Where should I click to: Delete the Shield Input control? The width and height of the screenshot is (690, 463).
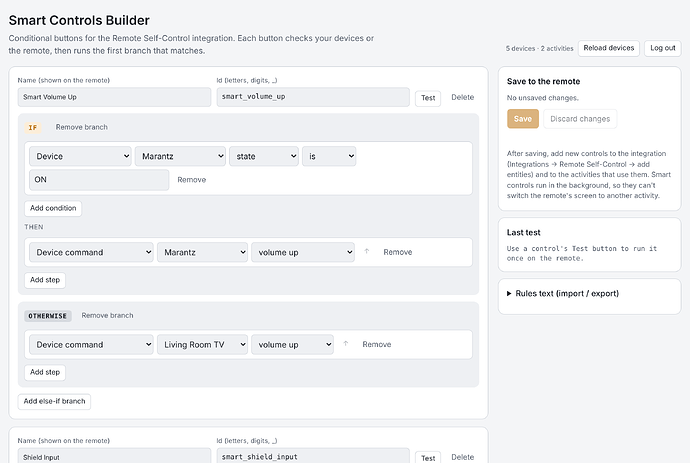(462, 457)
